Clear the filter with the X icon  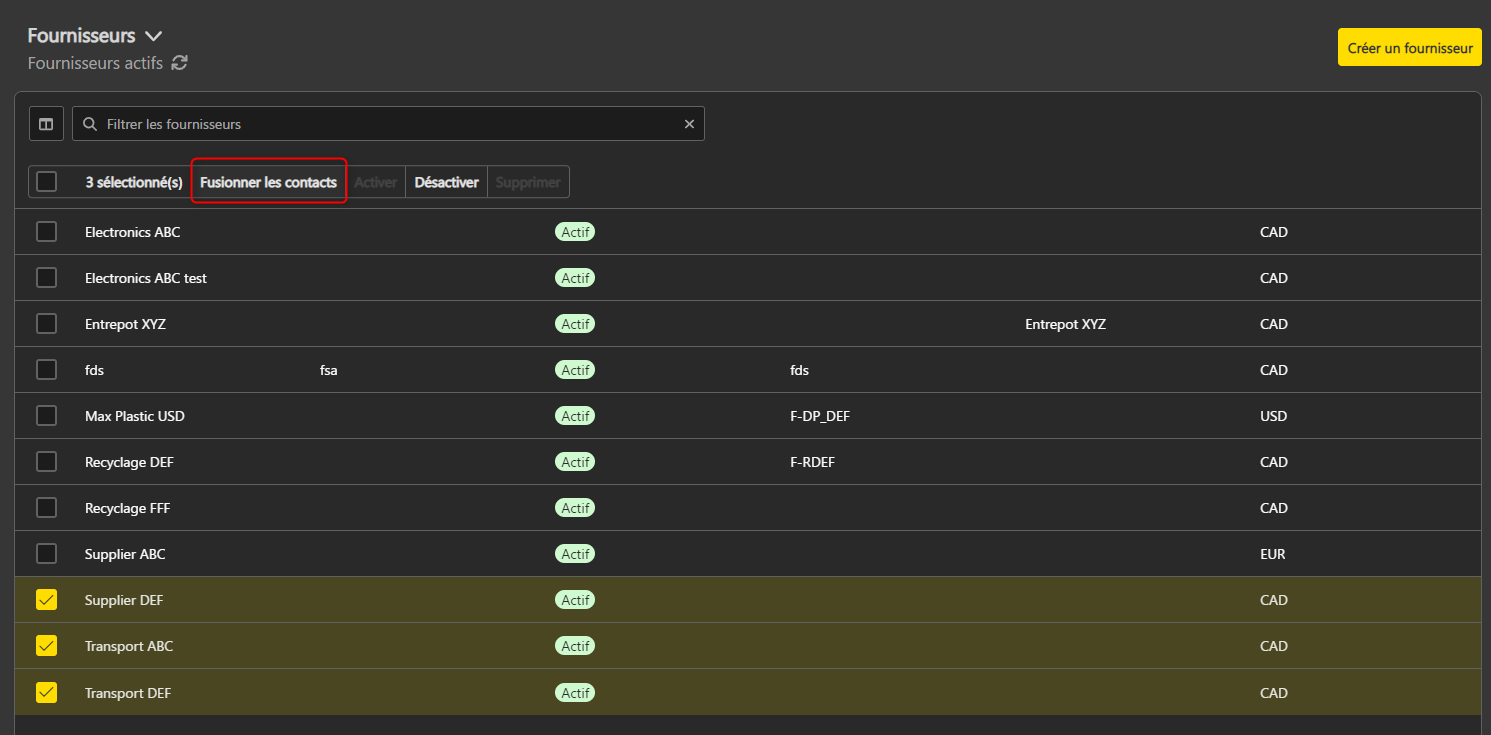[689, 124]
